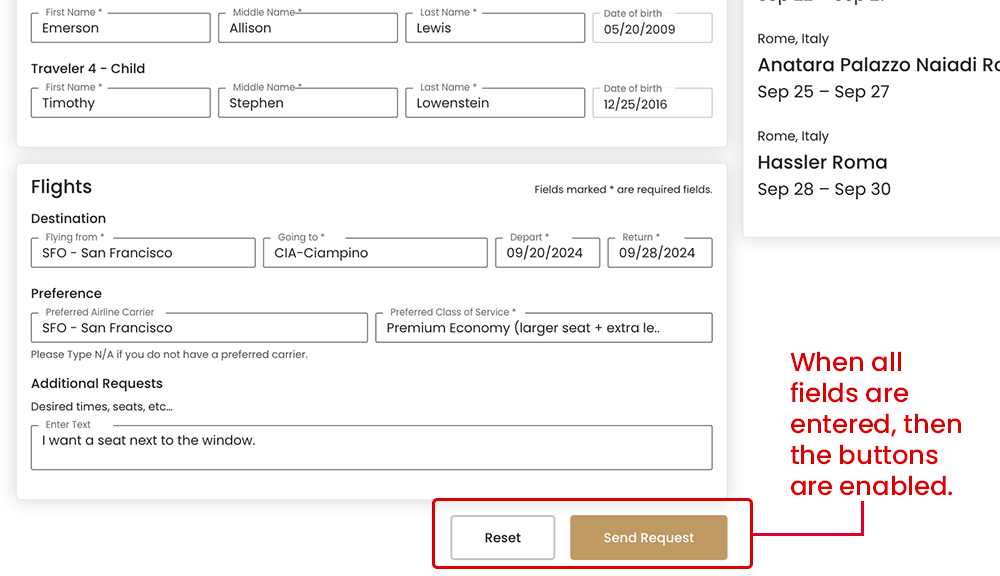1000x576 pixels.
Task: Click the First Name field containing Emerson
Action: point(120,28)
